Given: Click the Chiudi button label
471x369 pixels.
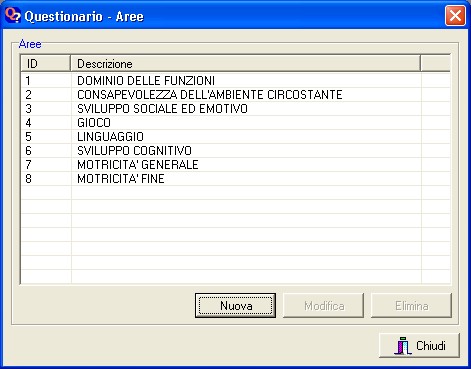Looking at the screenshot, I should 431,346.
